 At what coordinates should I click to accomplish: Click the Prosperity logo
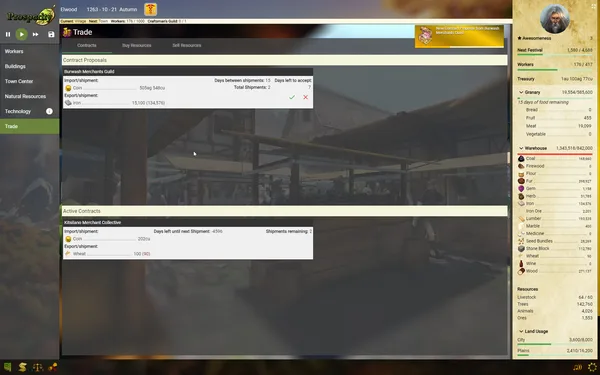[x=31, y=15]
